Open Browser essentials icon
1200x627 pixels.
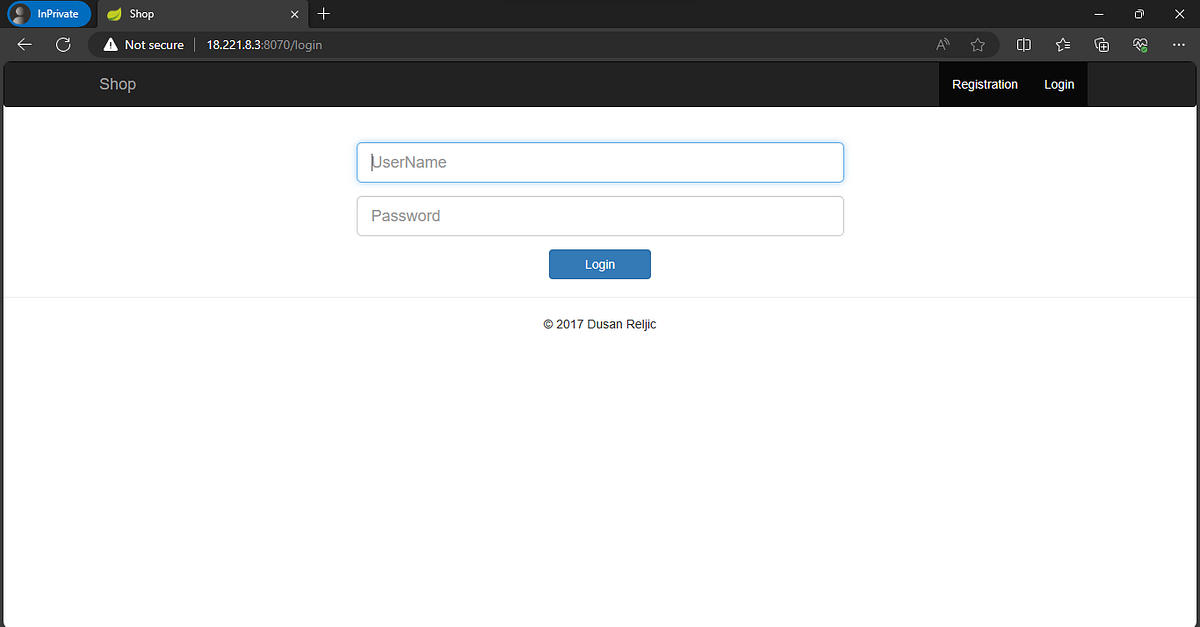(1140, 44)
